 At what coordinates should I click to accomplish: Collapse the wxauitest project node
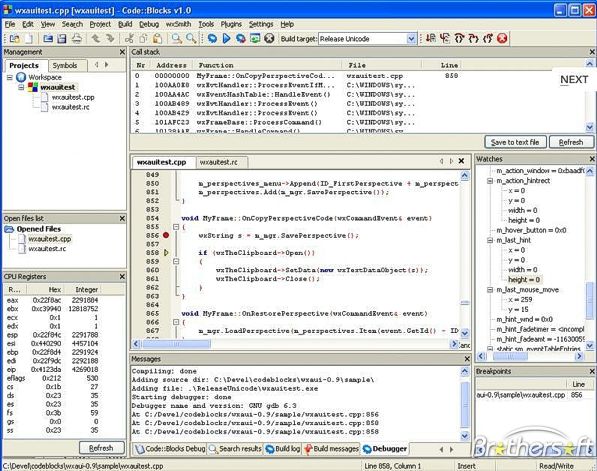click(21, 87)
